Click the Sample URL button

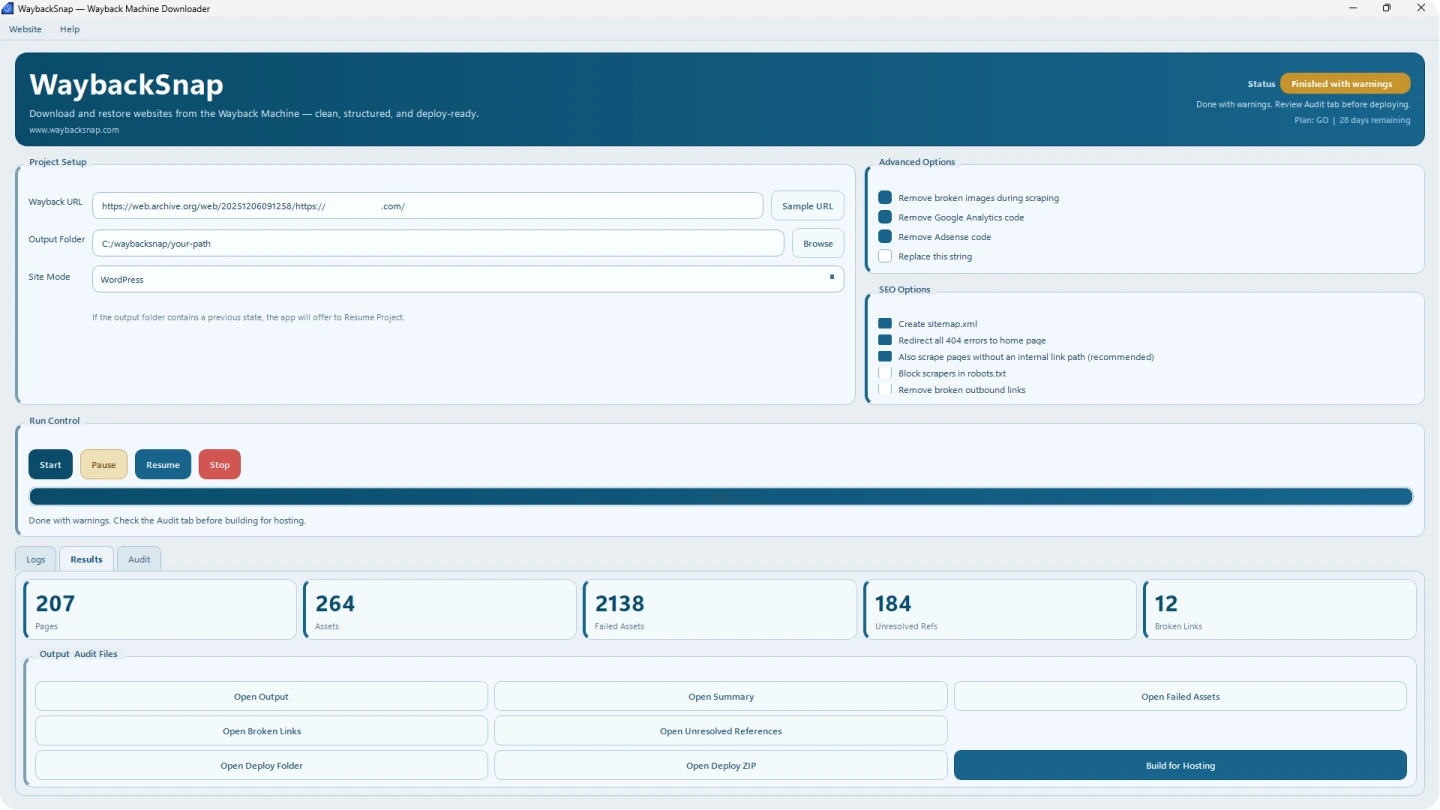pyautogui.click(x=808, y=206)
